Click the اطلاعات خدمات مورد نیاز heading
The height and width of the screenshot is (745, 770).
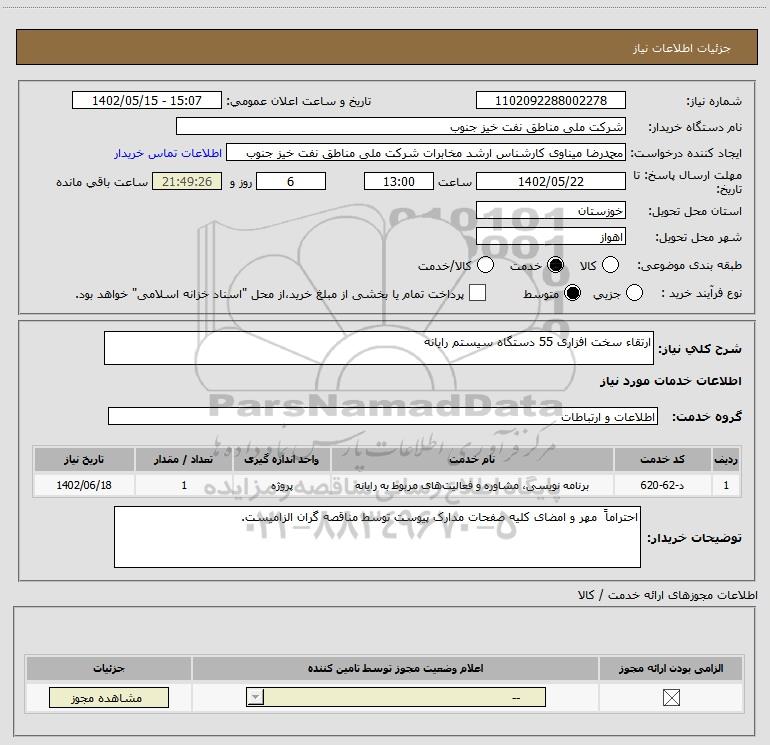670,381
